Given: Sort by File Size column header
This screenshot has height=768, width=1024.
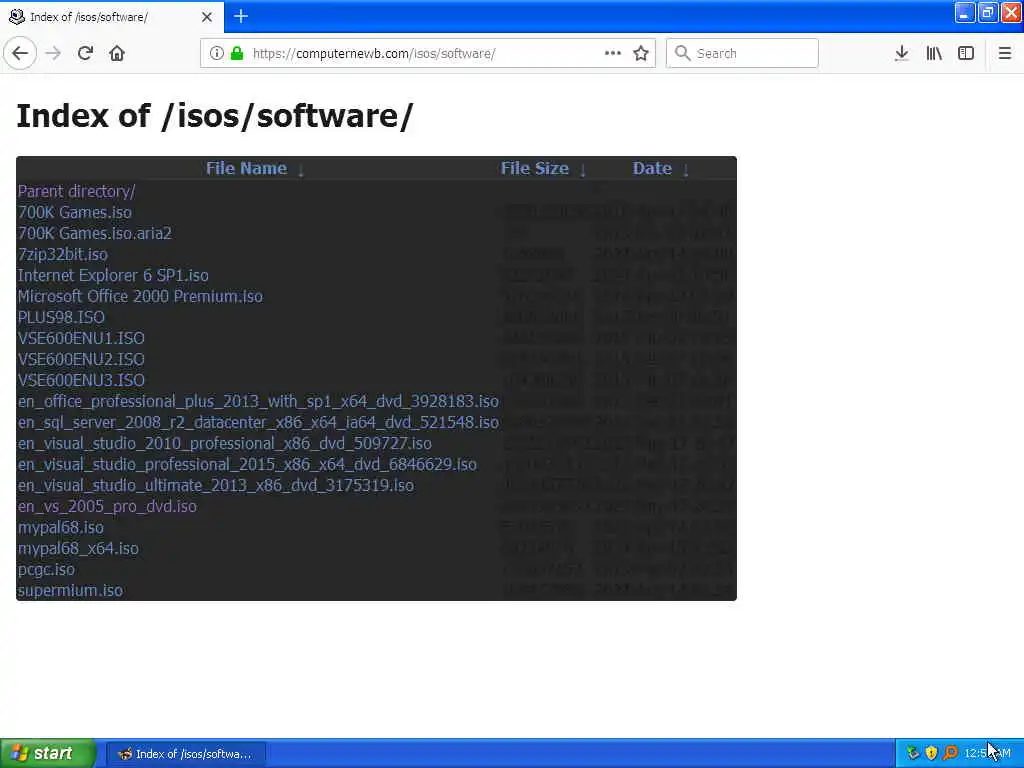Looking at the screenshot, I should pyautogui.click(x=535, y=168).
